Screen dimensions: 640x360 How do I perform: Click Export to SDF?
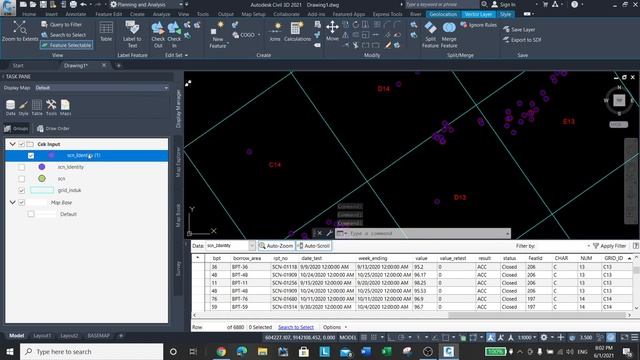pos(522,40)
